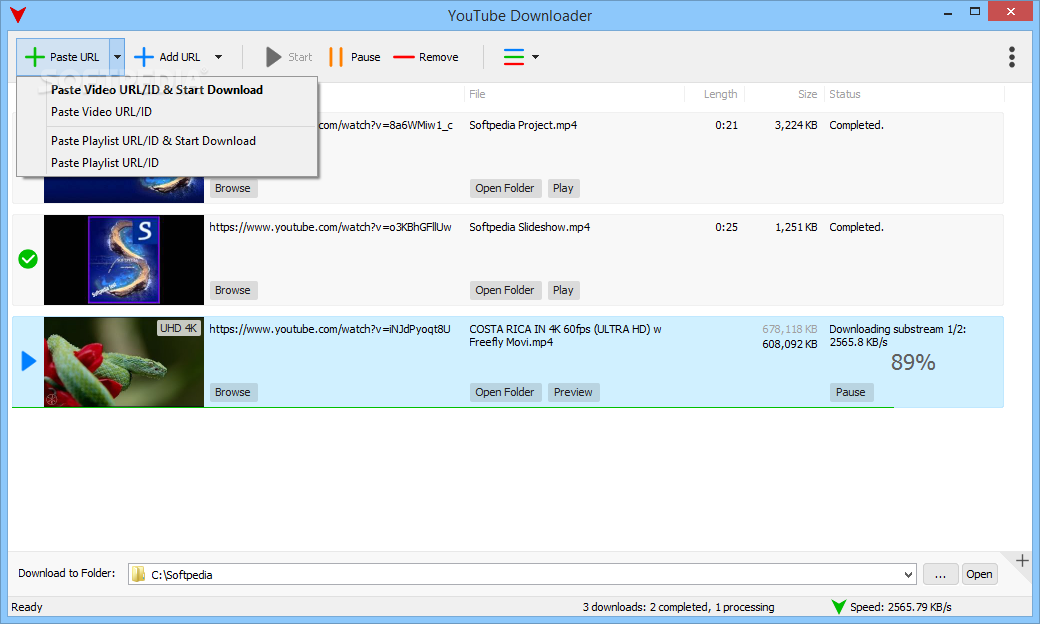Click the Speed: 2565.79 KB/s status text
Viewport: 1040px width, 624px height.
click(901, 607)
